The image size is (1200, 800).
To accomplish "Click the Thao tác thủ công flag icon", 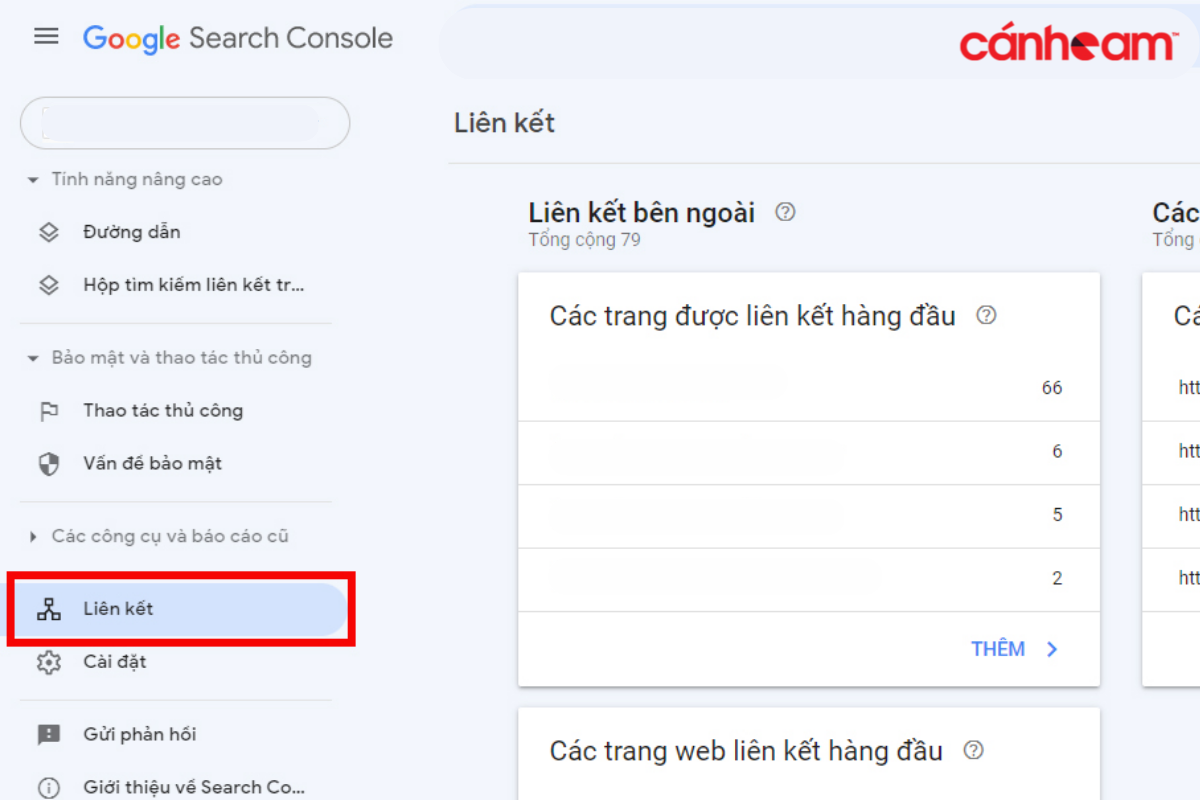I will (48, 411).
